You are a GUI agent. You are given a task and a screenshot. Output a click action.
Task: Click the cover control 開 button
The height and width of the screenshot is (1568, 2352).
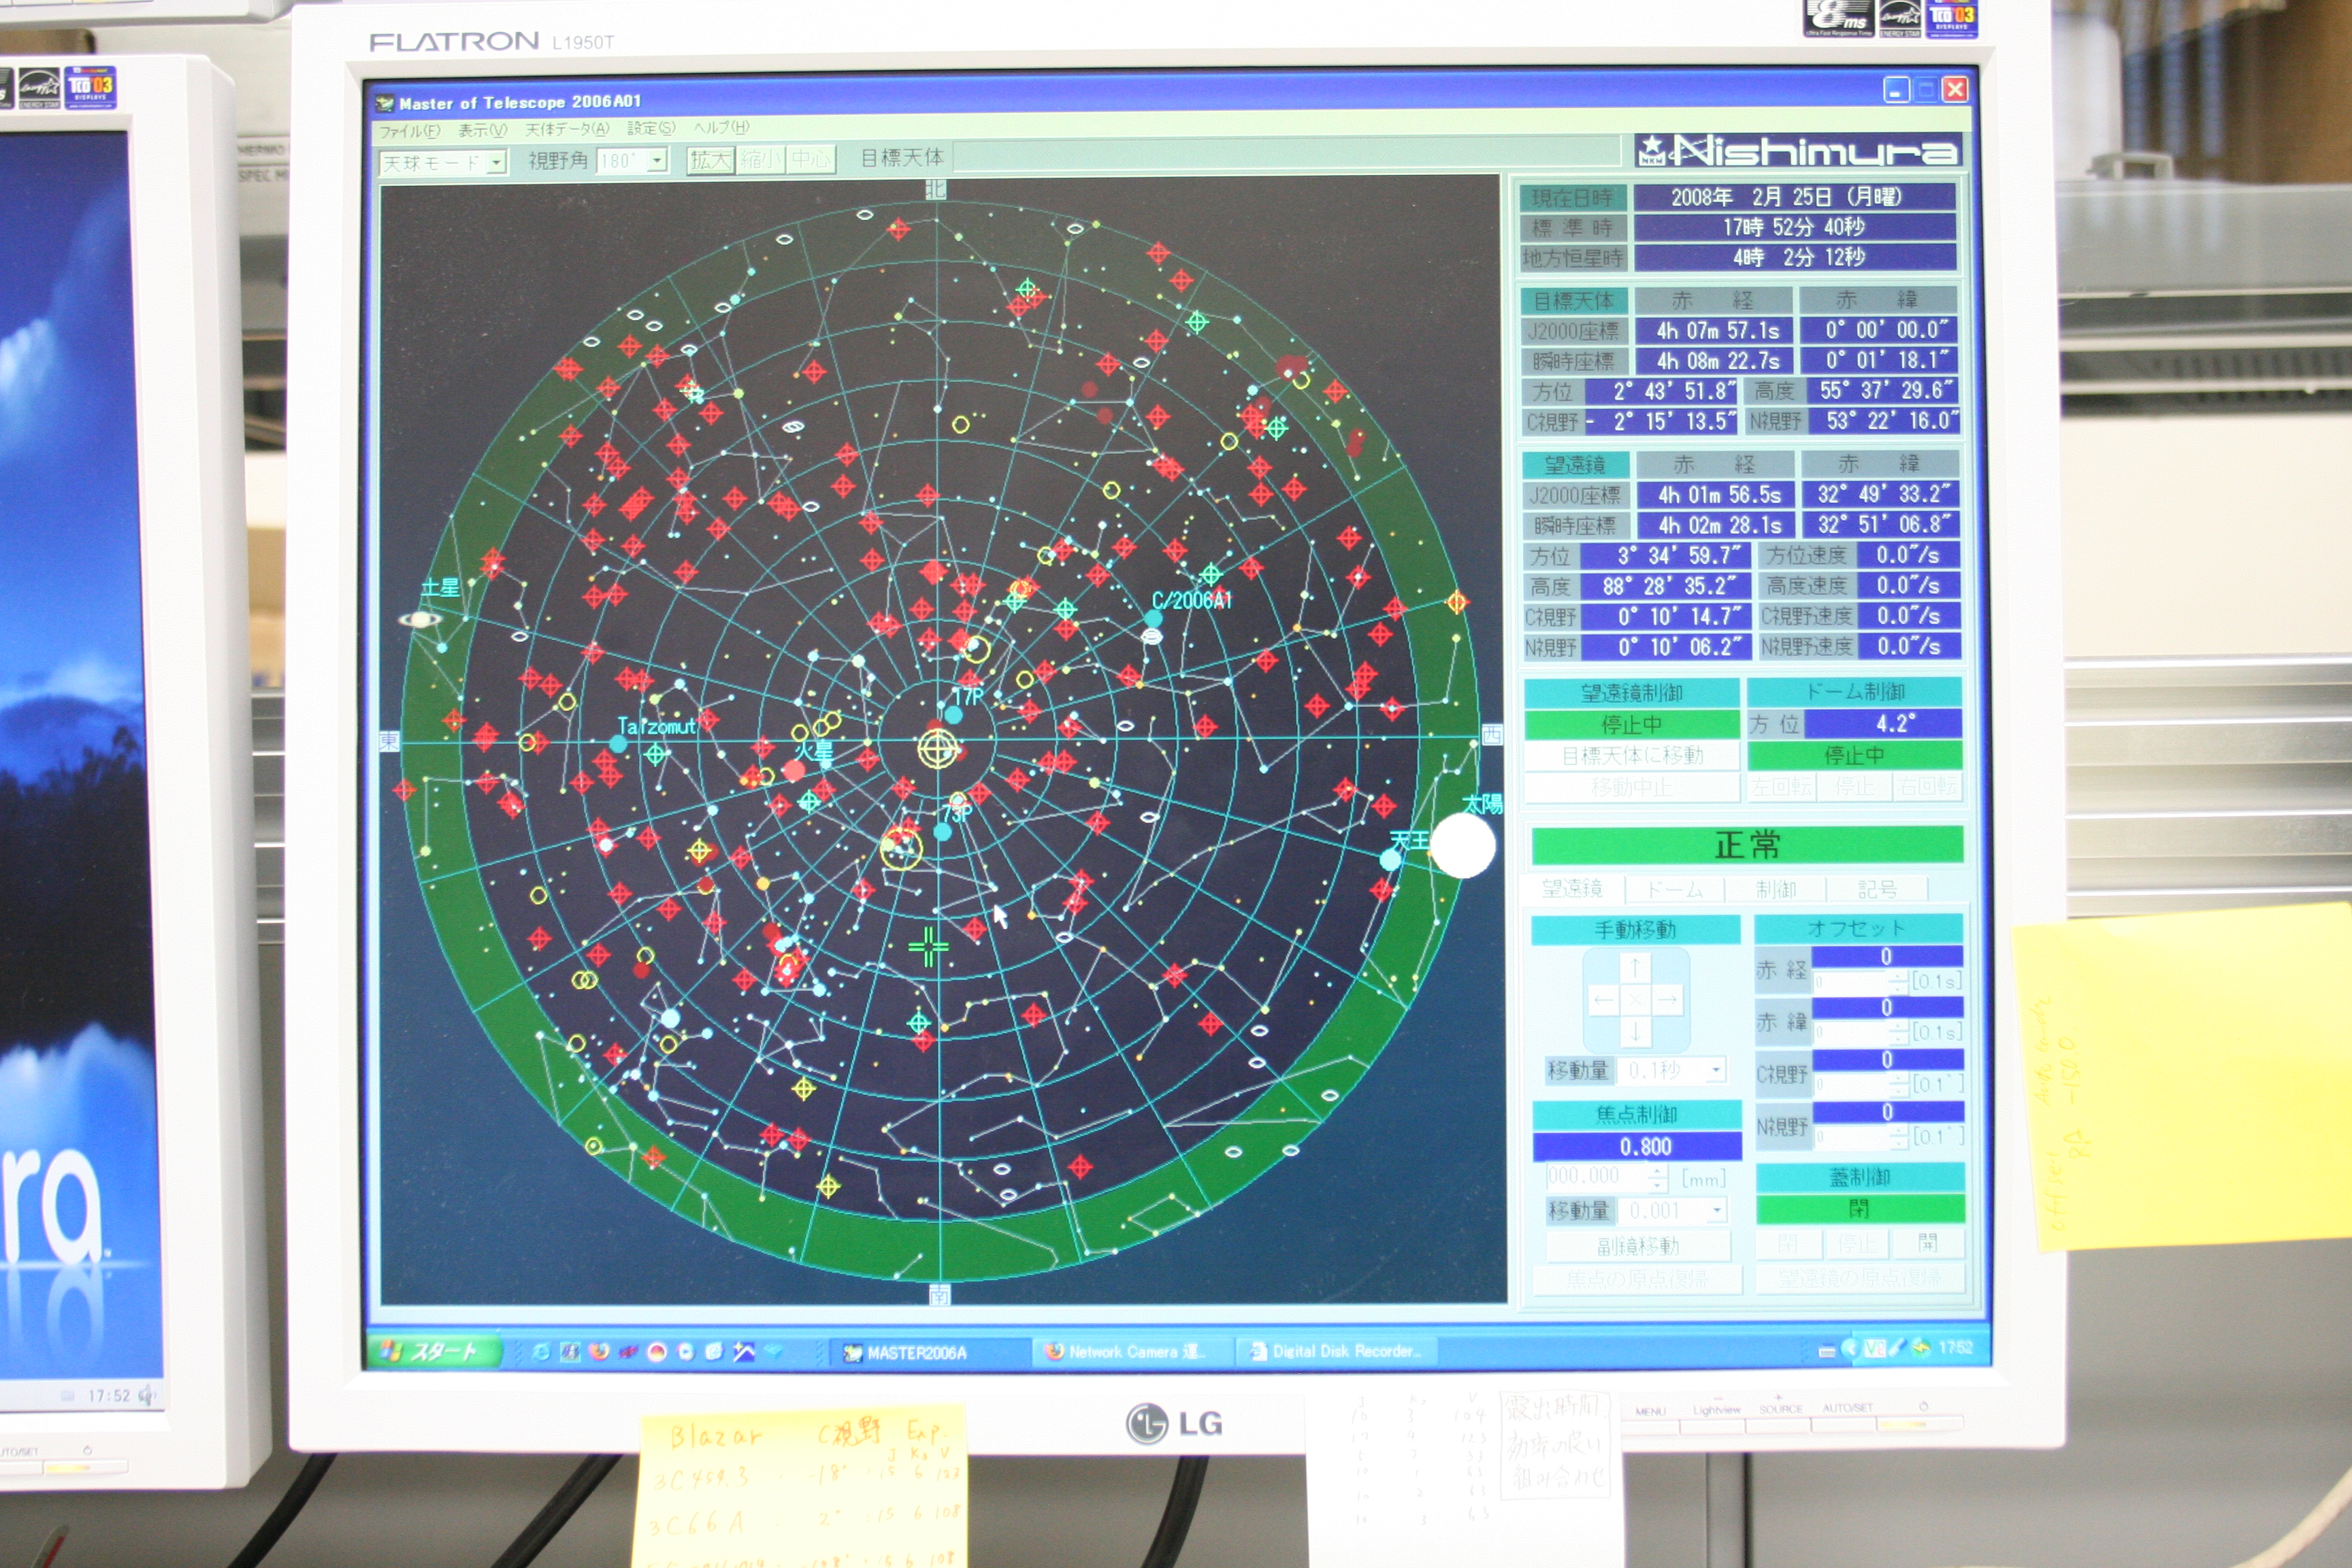pyautogui.click(x=1928, y=1243)
